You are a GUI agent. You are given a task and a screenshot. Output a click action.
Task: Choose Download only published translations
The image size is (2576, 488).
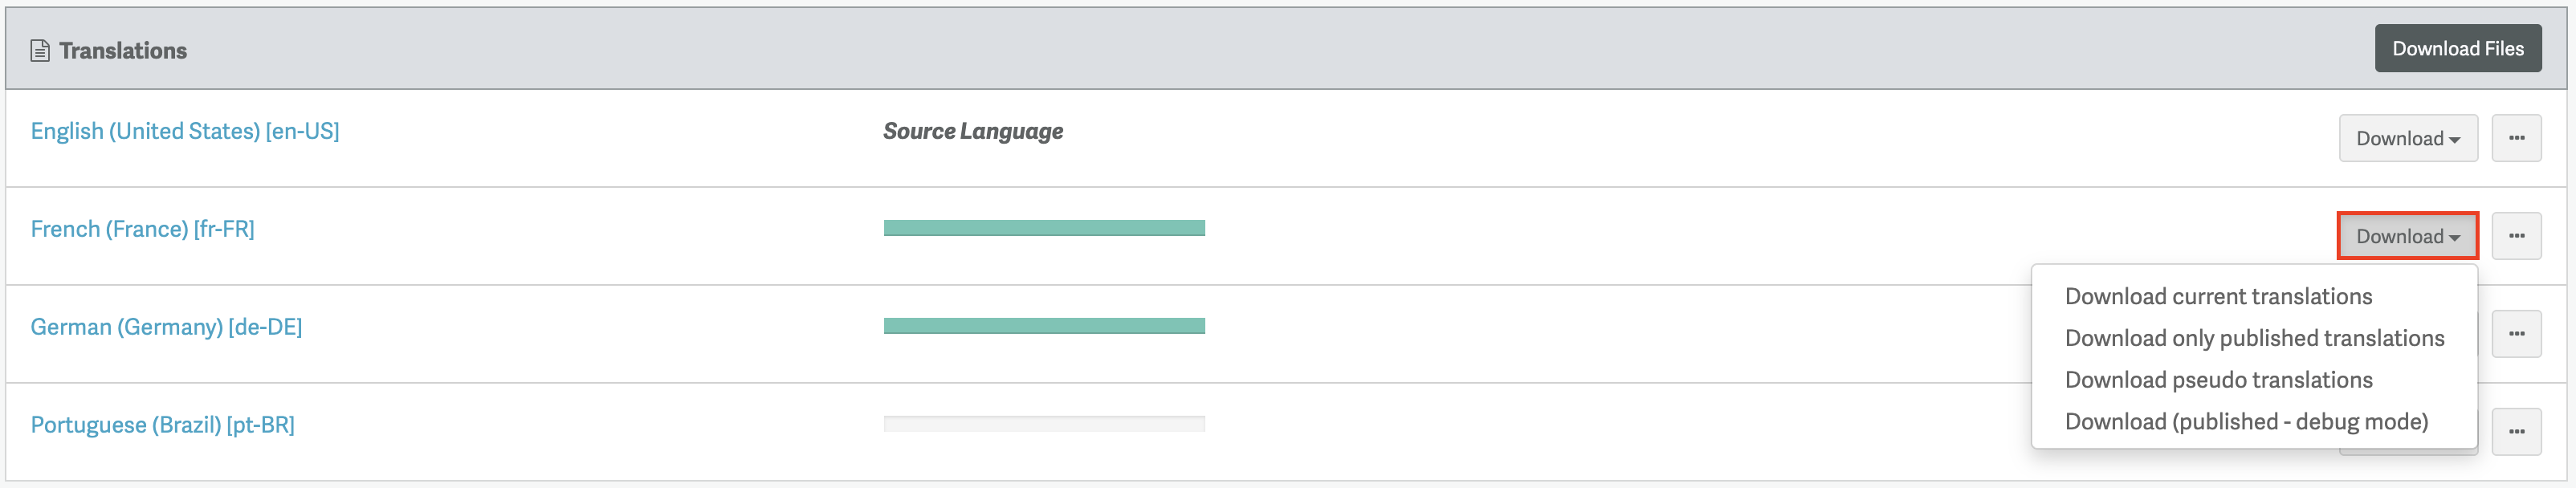(2254, 338)
